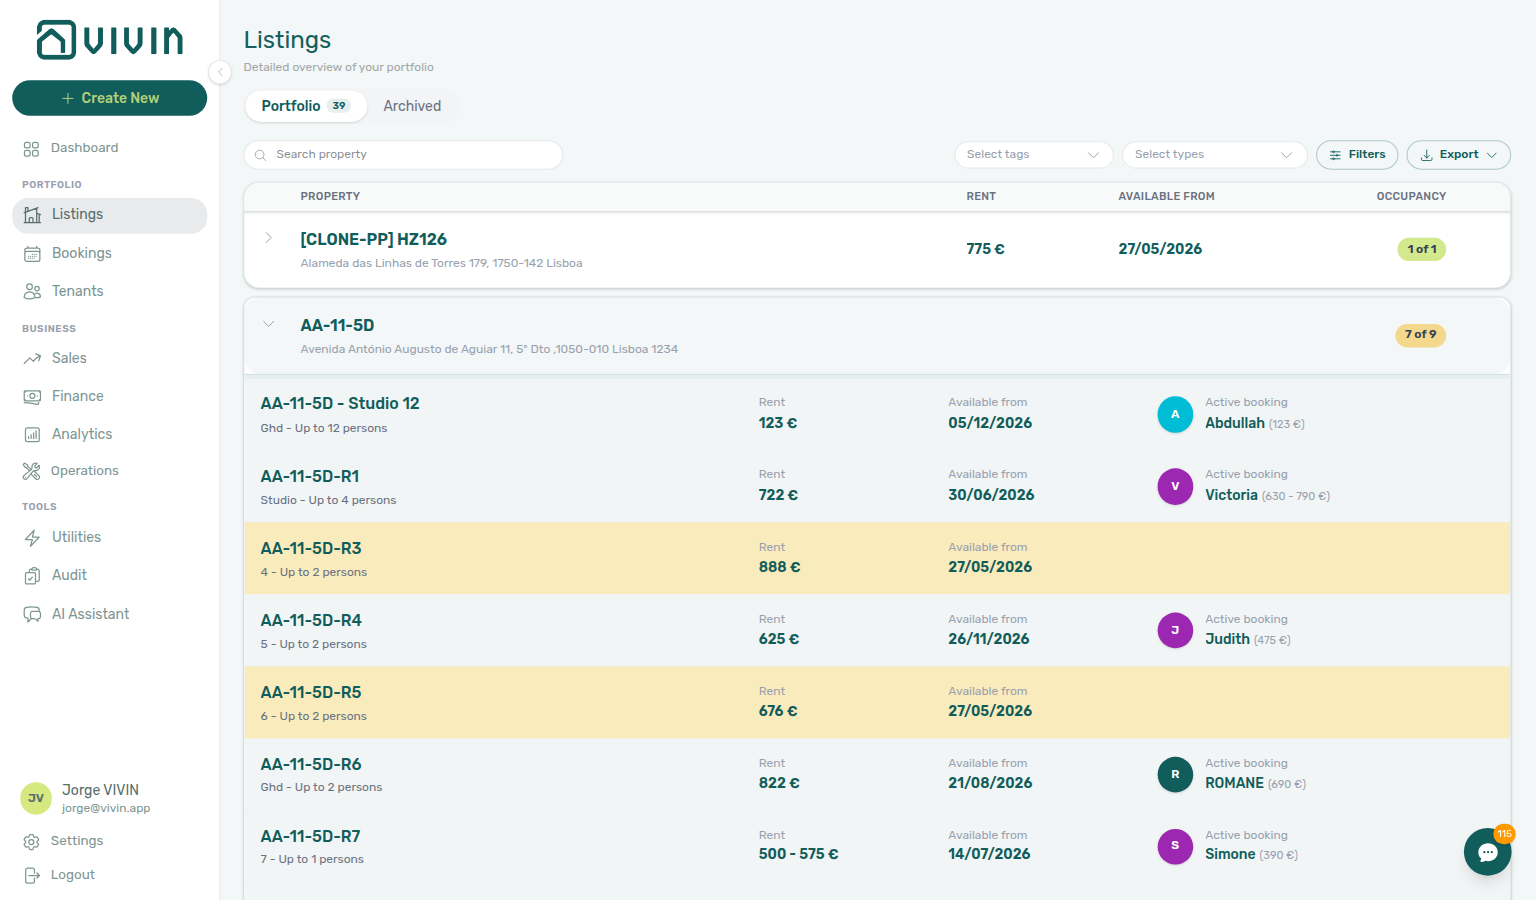Click the OCCUPANCY column header
The image size is (1536, 900).
(1411, 197)
